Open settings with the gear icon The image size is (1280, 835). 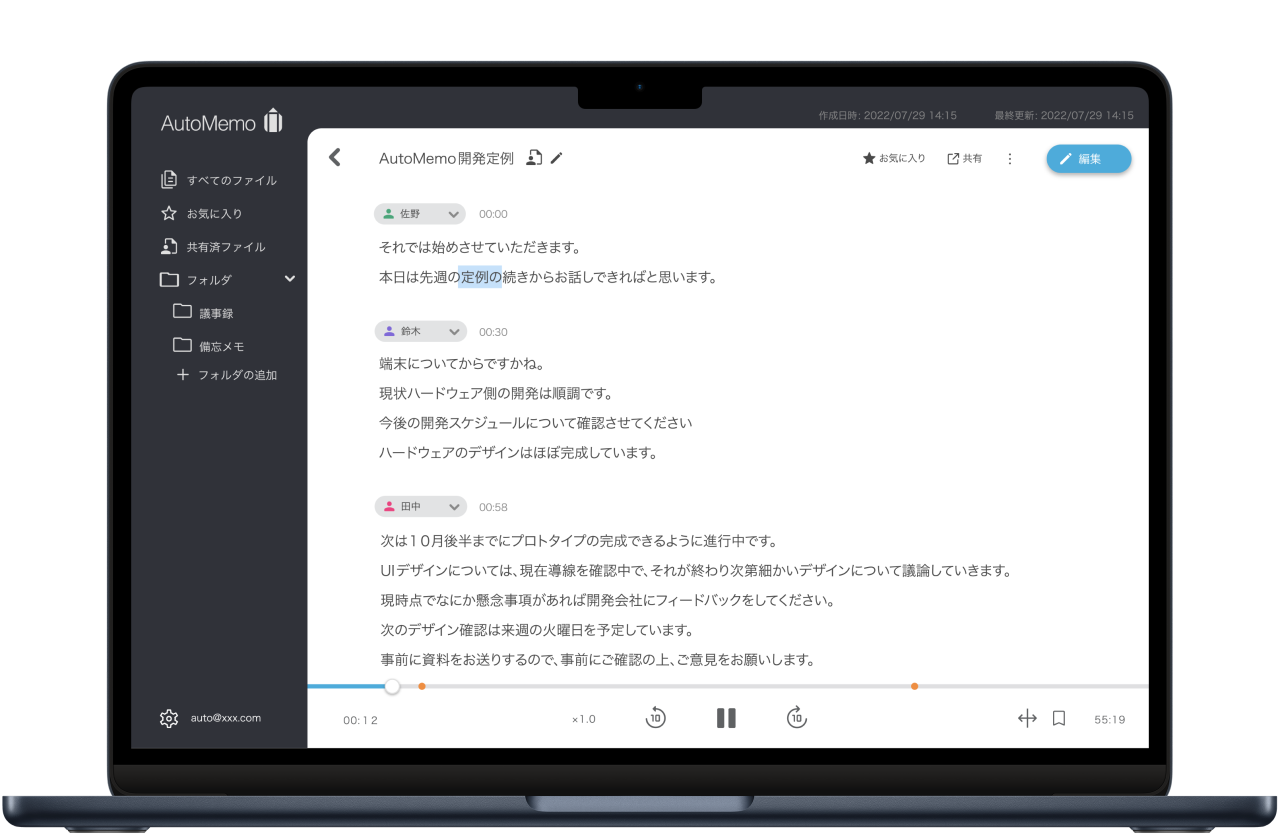point(169,718)
